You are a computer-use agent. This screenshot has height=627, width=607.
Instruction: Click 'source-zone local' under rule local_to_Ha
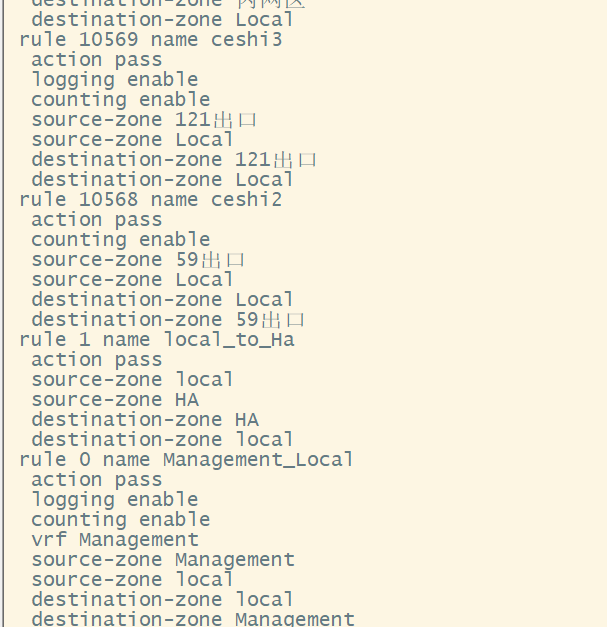click(x=133, y=380)
